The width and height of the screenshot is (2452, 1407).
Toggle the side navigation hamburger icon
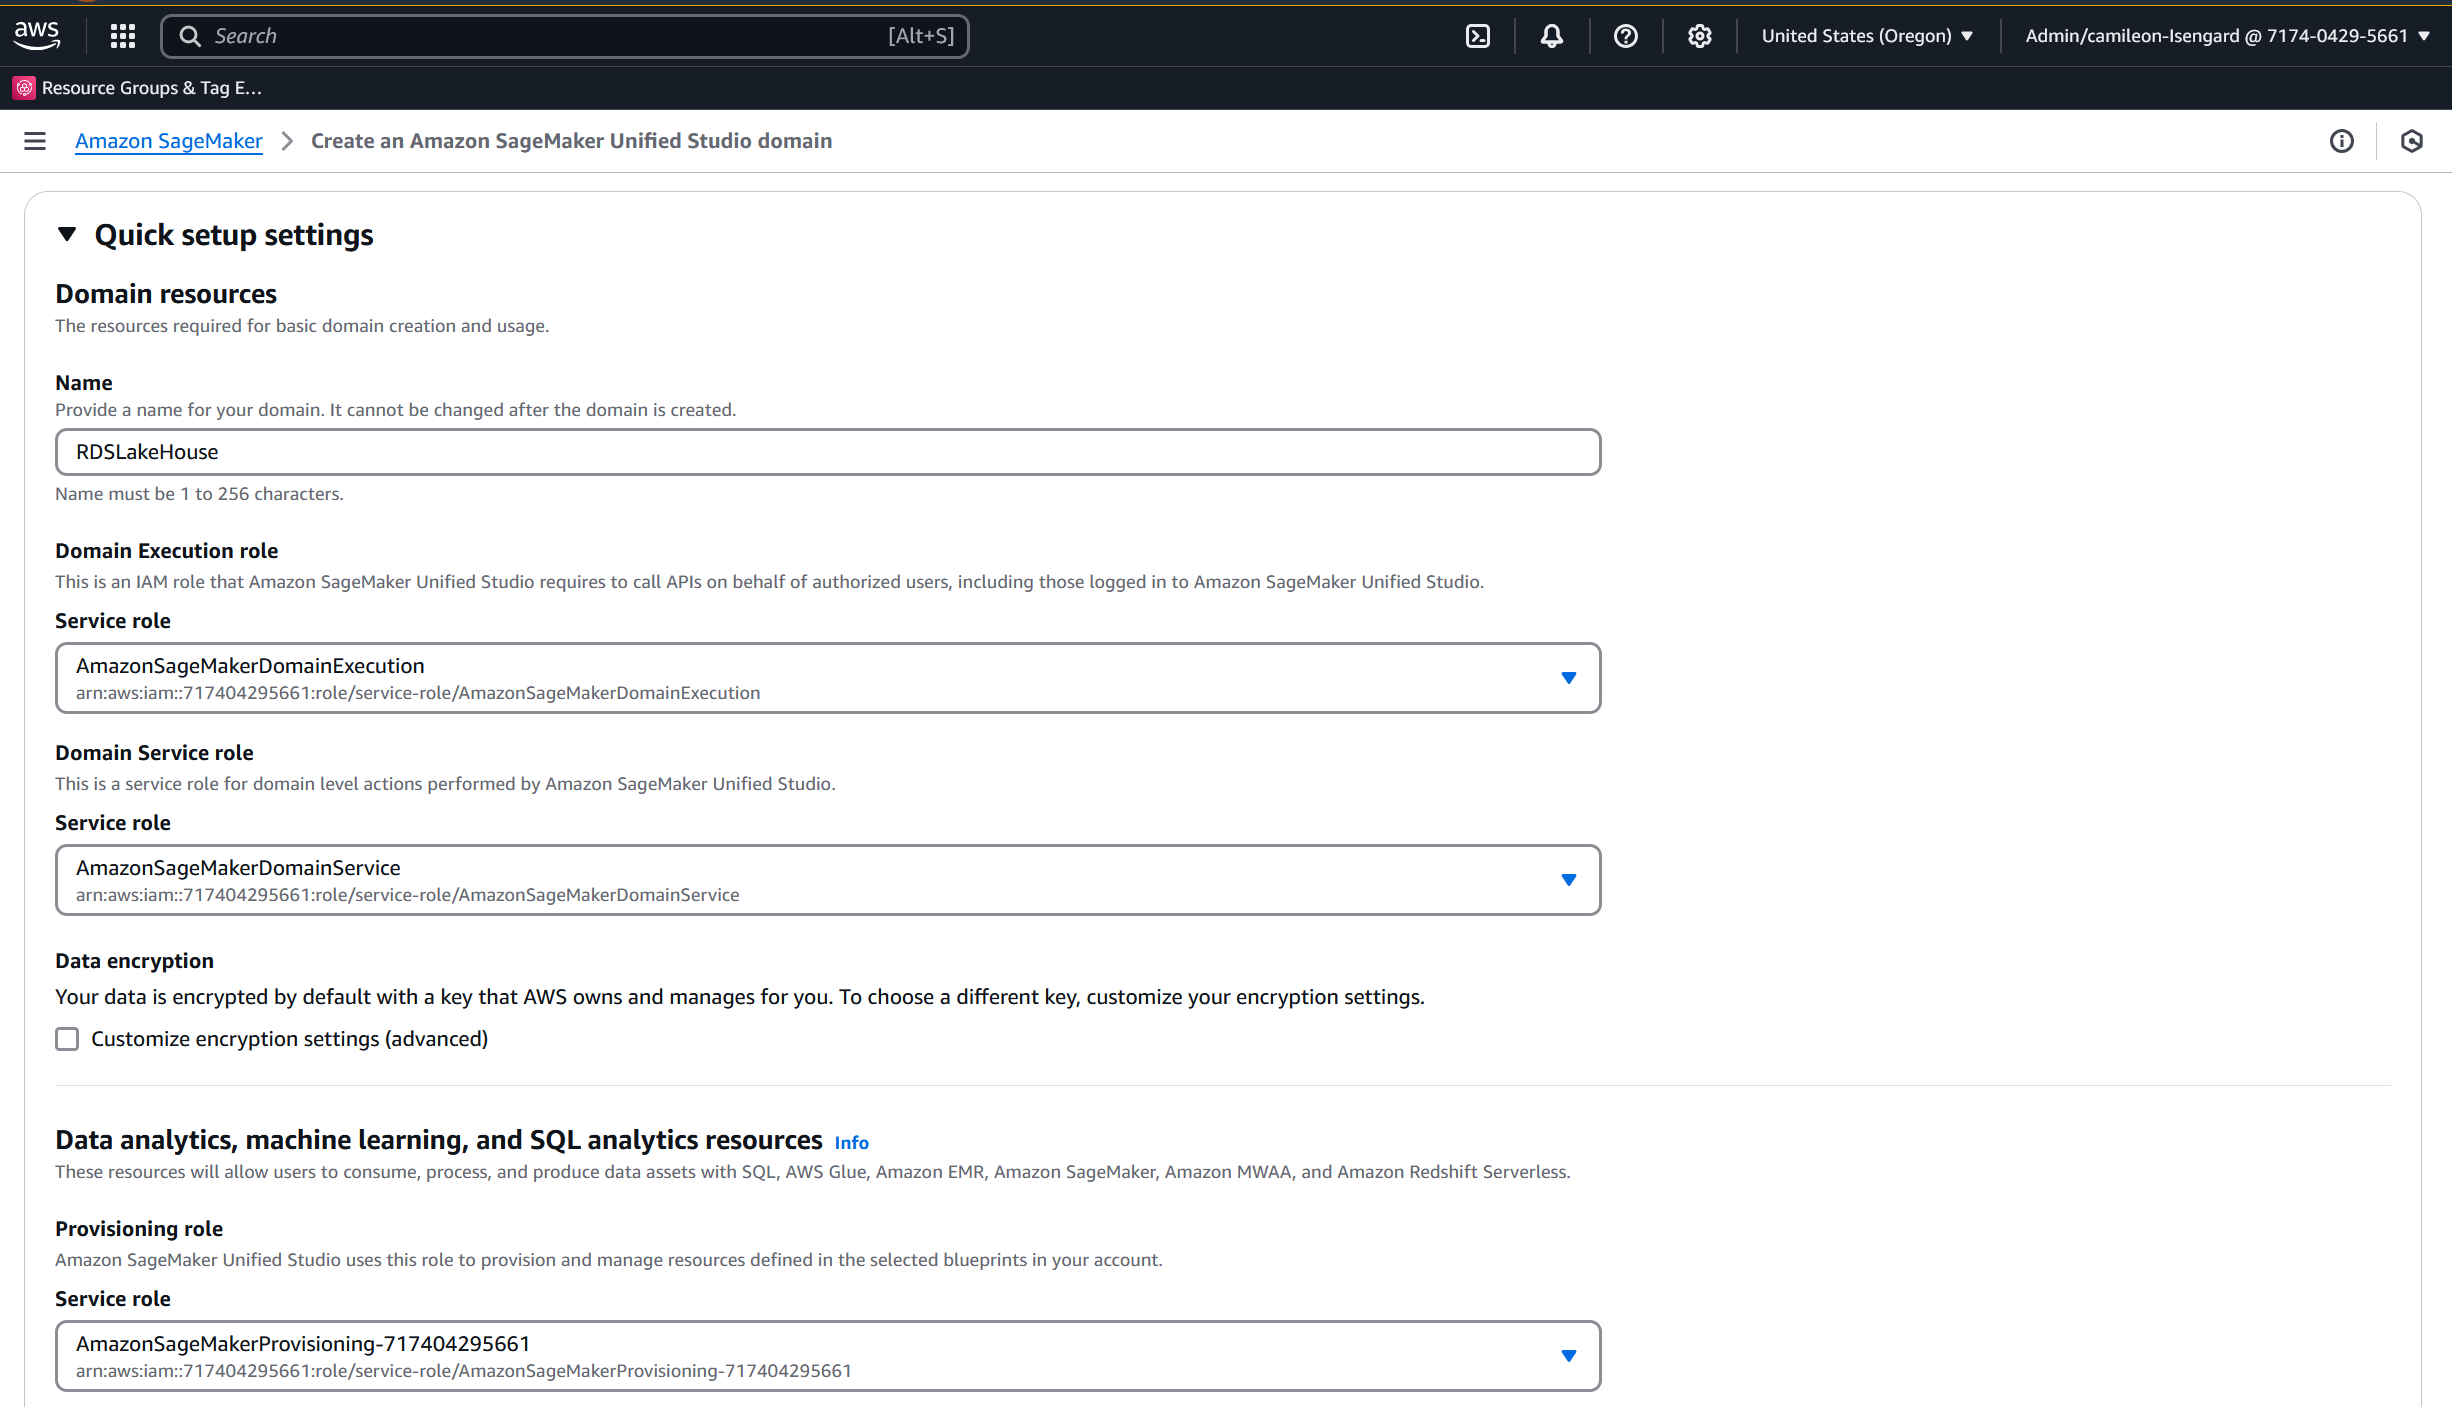35,141
